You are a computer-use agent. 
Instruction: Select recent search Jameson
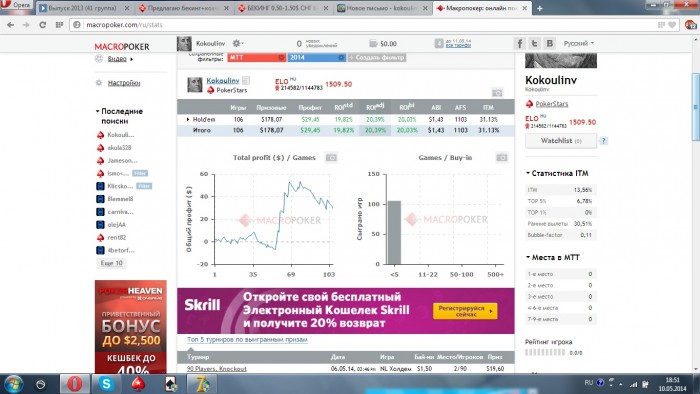122,161
